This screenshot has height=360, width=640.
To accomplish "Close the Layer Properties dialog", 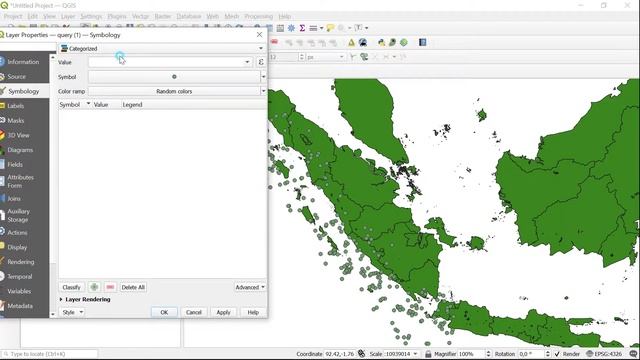I will coord(260,35).
